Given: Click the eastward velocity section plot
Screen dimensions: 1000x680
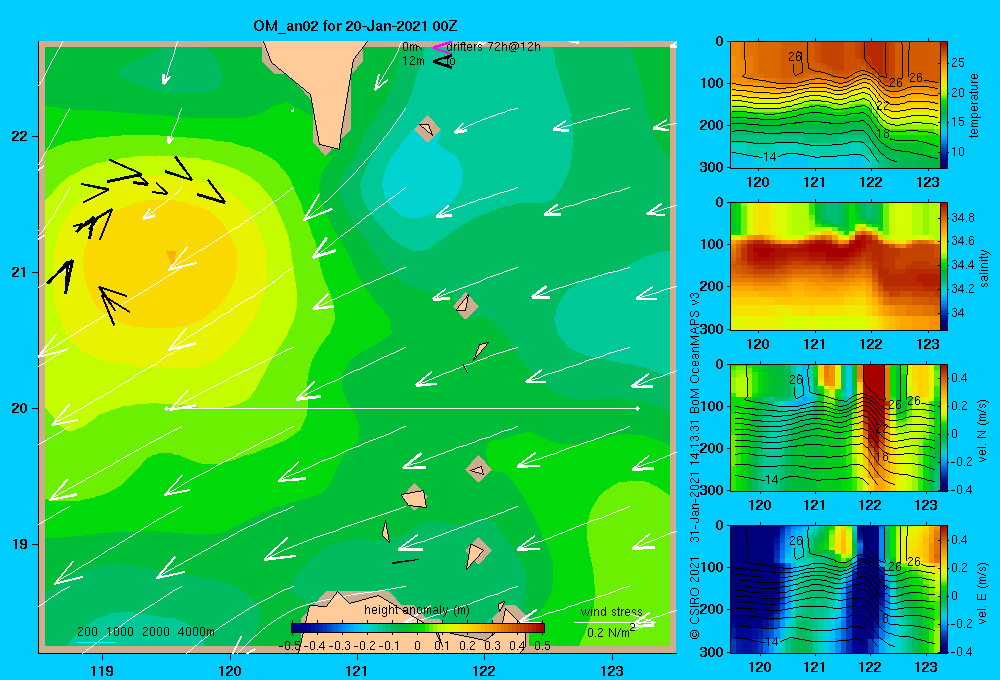Looking at the screenshot, I should click(835, 589).
